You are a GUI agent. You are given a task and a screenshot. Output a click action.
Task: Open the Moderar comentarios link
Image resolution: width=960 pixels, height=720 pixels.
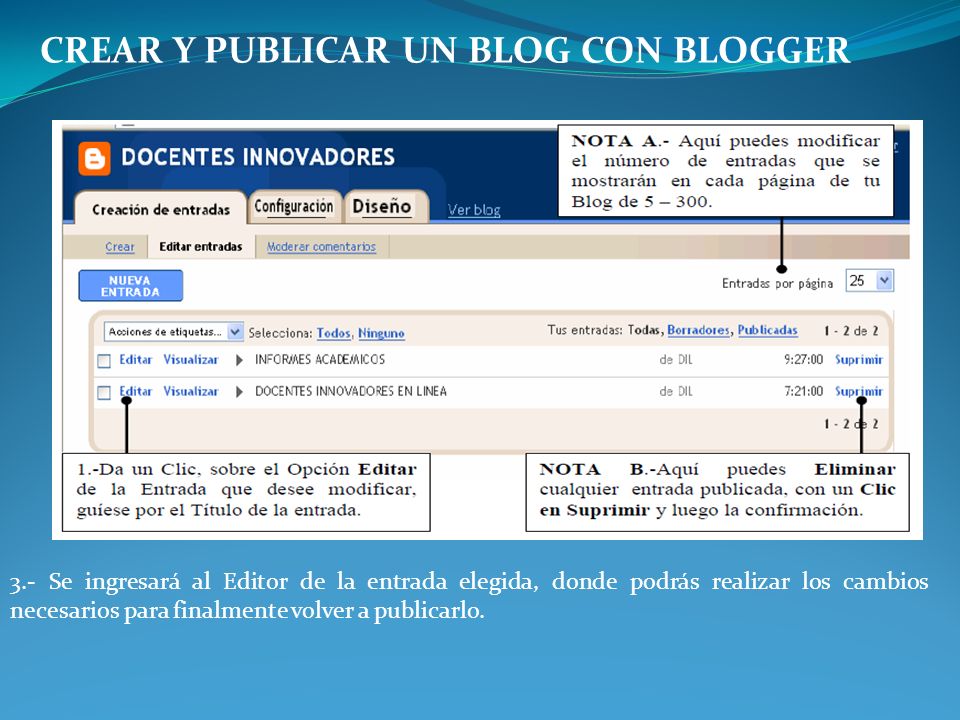point(321,247)
